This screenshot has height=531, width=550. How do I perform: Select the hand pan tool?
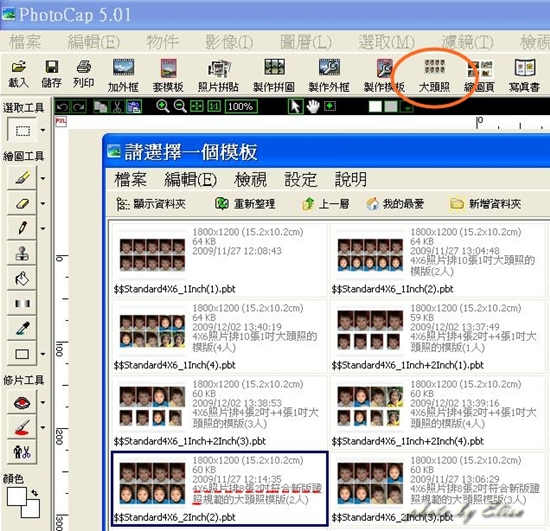tap(313, 106)
